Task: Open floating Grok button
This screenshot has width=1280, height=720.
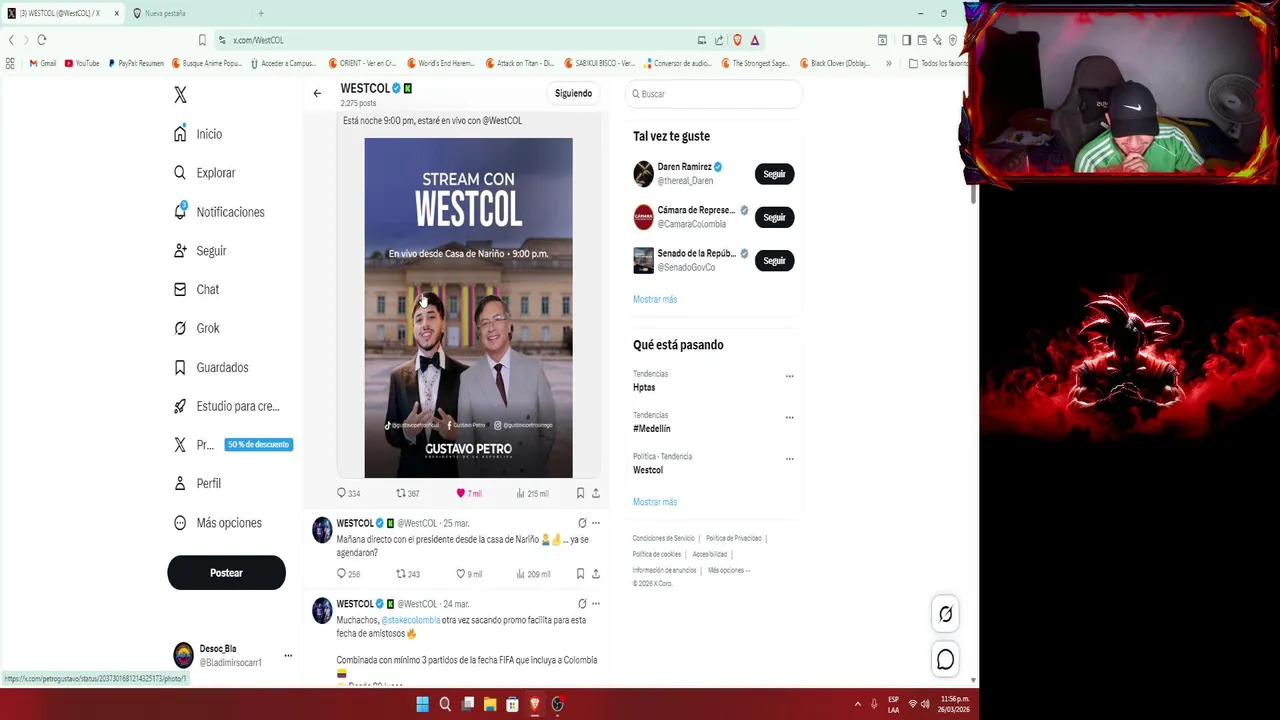Action: (945, 614)
